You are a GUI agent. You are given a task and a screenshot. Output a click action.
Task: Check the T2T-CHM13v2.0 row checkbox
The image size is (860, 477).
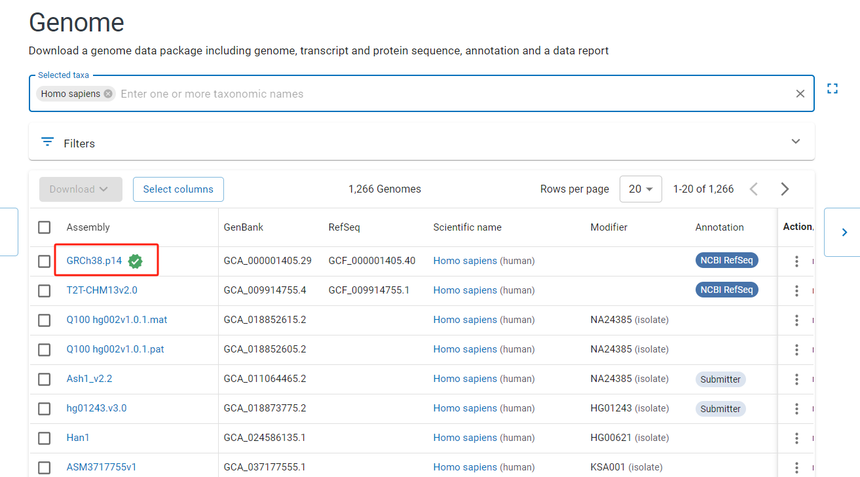click(44, 291)
